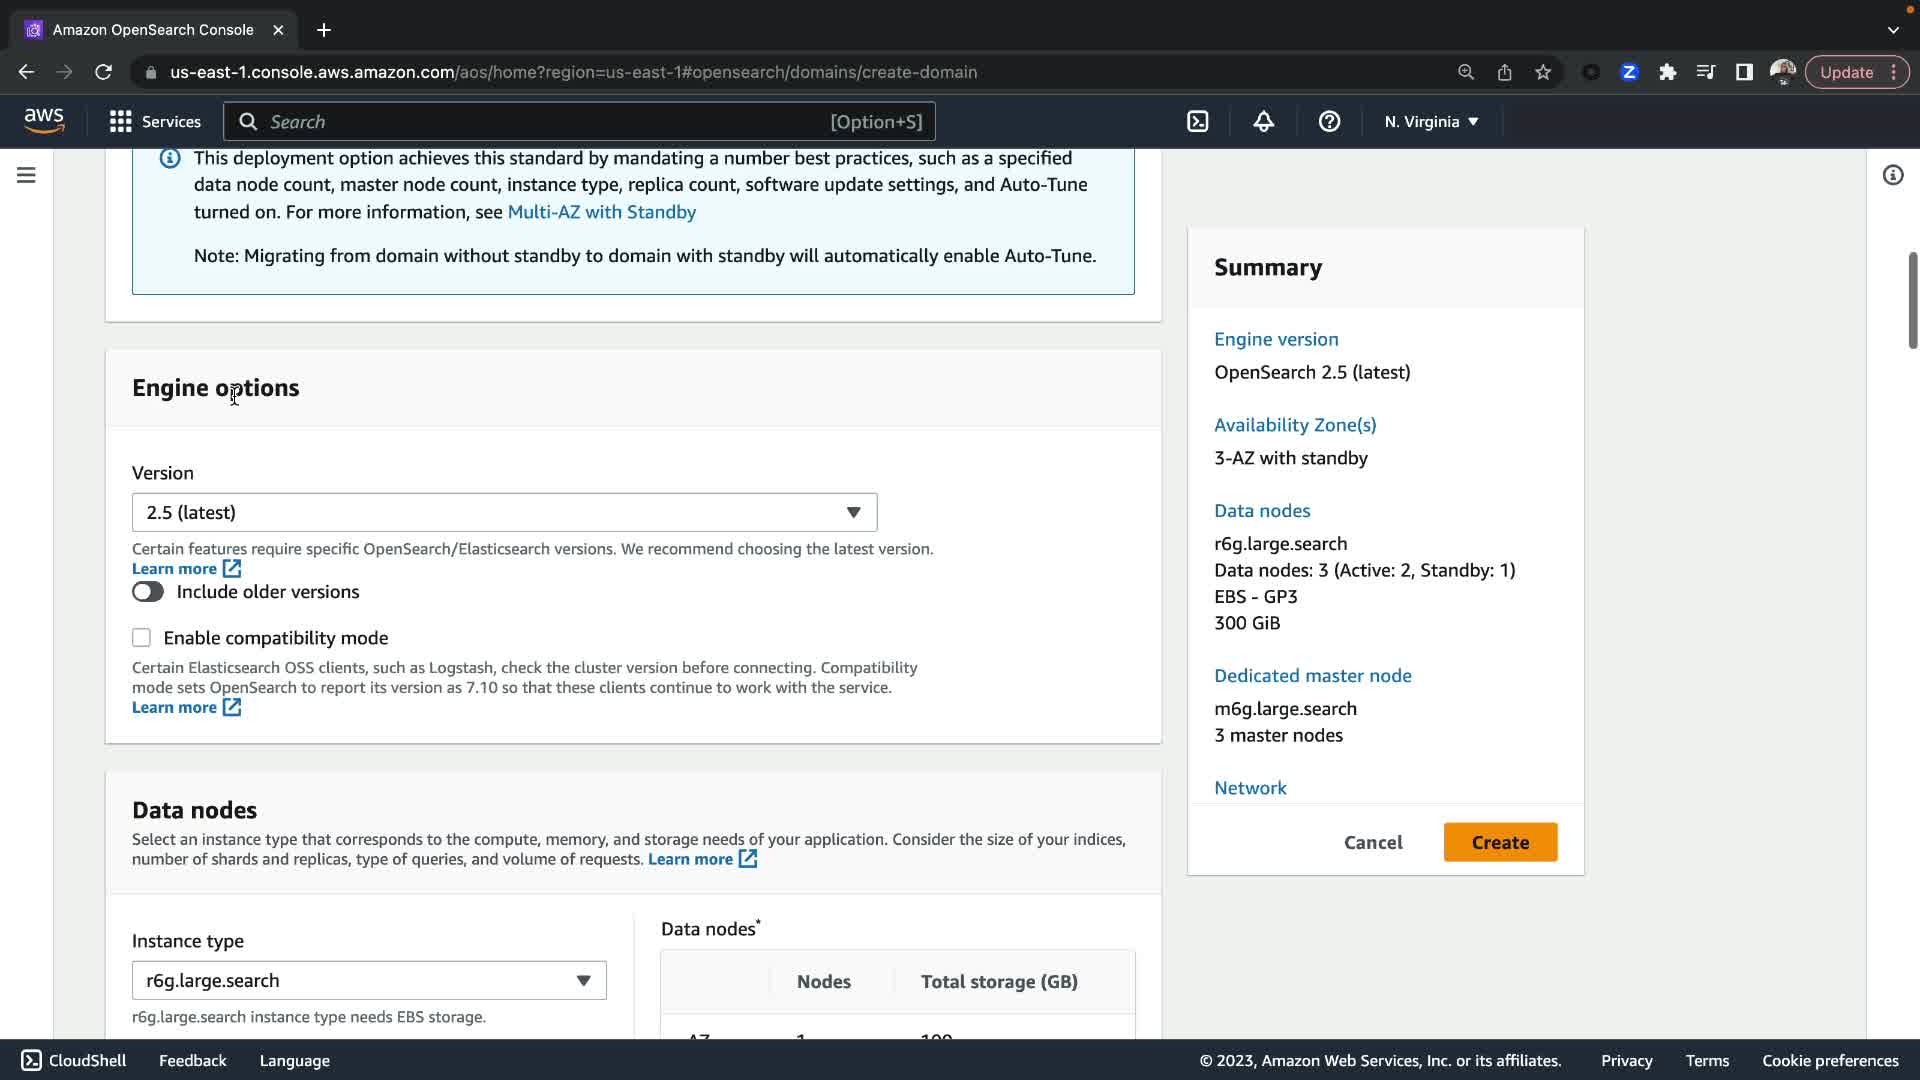
Task: Open the Instance type r6g.large.search dropdown
Action: click(x=369, y=981)
